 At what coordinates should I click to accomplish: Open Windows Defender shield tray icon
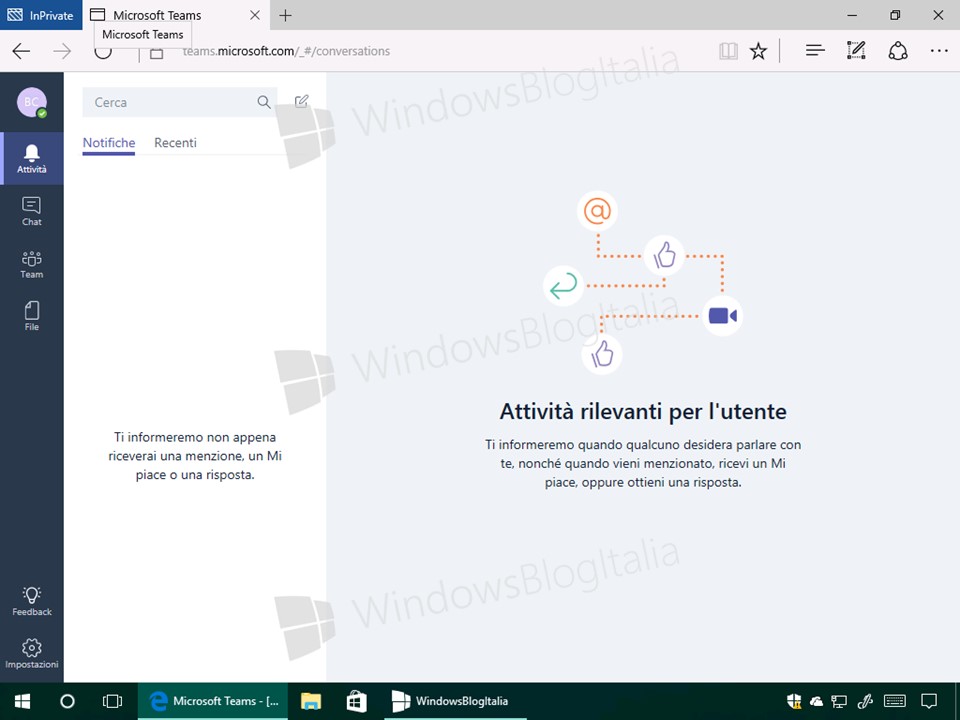coord(794,701)
